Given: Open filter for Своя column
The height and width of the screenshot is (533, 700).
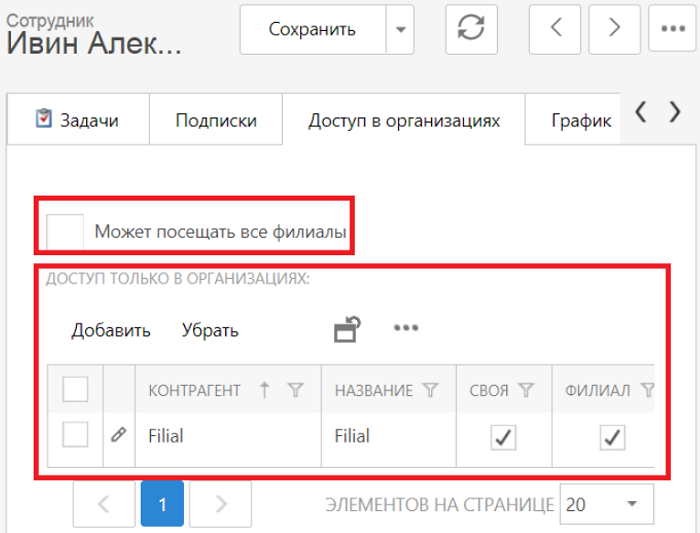Looking at the screenshot, I should (526, 390).
